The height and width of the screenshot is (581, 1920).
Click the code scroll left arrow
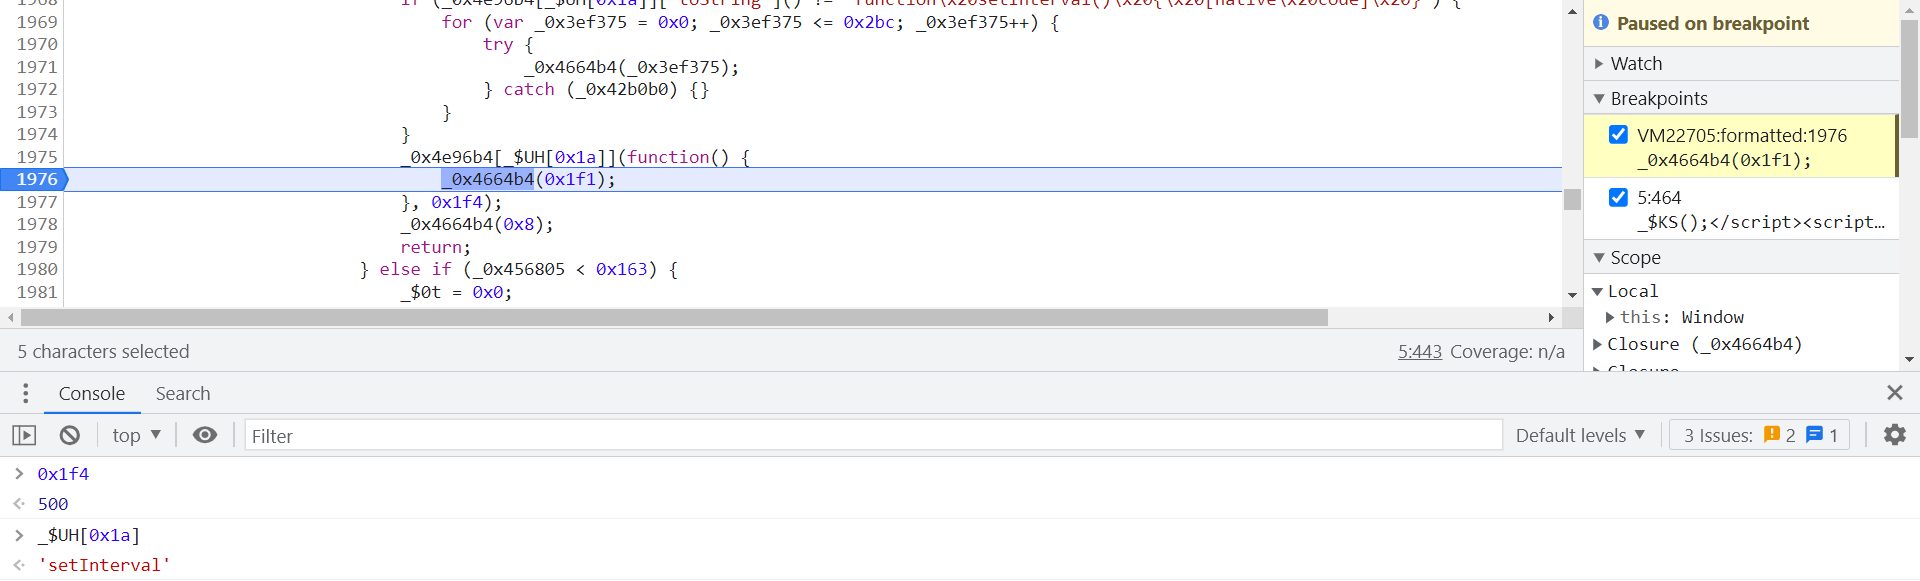point(10,317)
